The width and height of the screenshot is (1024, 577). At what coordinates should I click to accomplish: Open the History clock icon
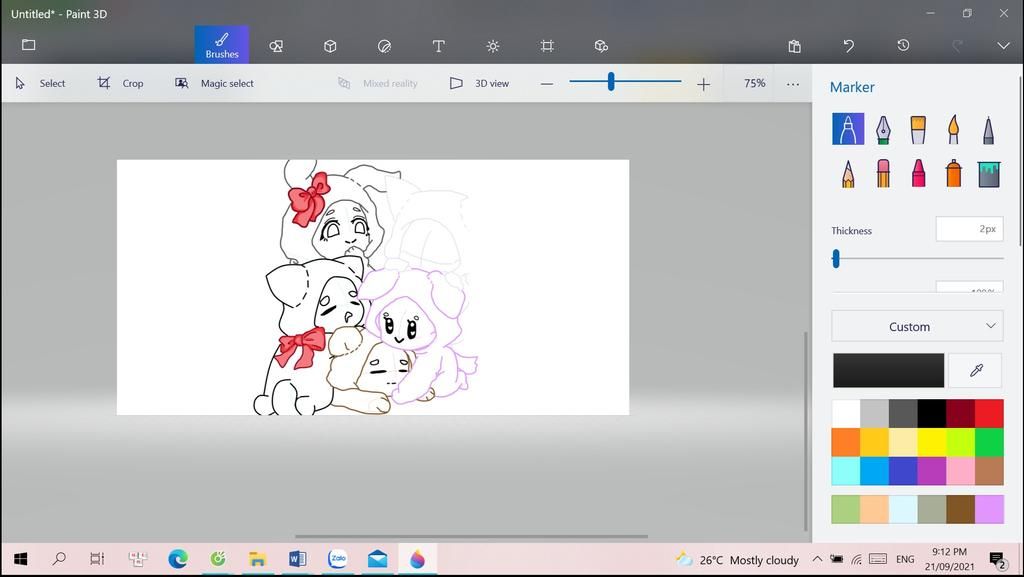click(903, 46)
